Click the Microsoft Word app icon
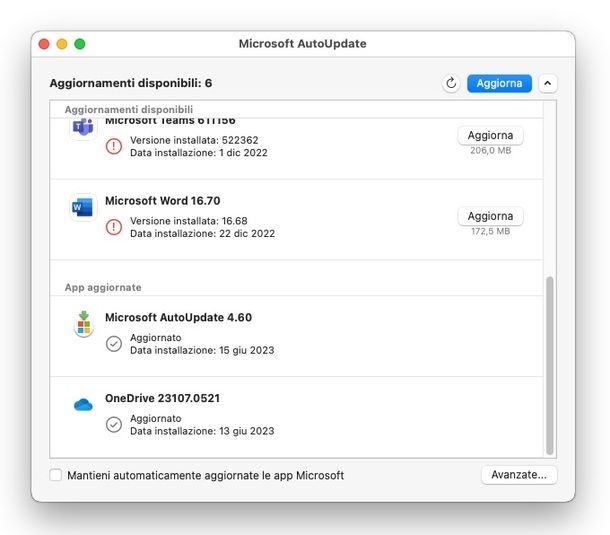 tap(83, 207)
